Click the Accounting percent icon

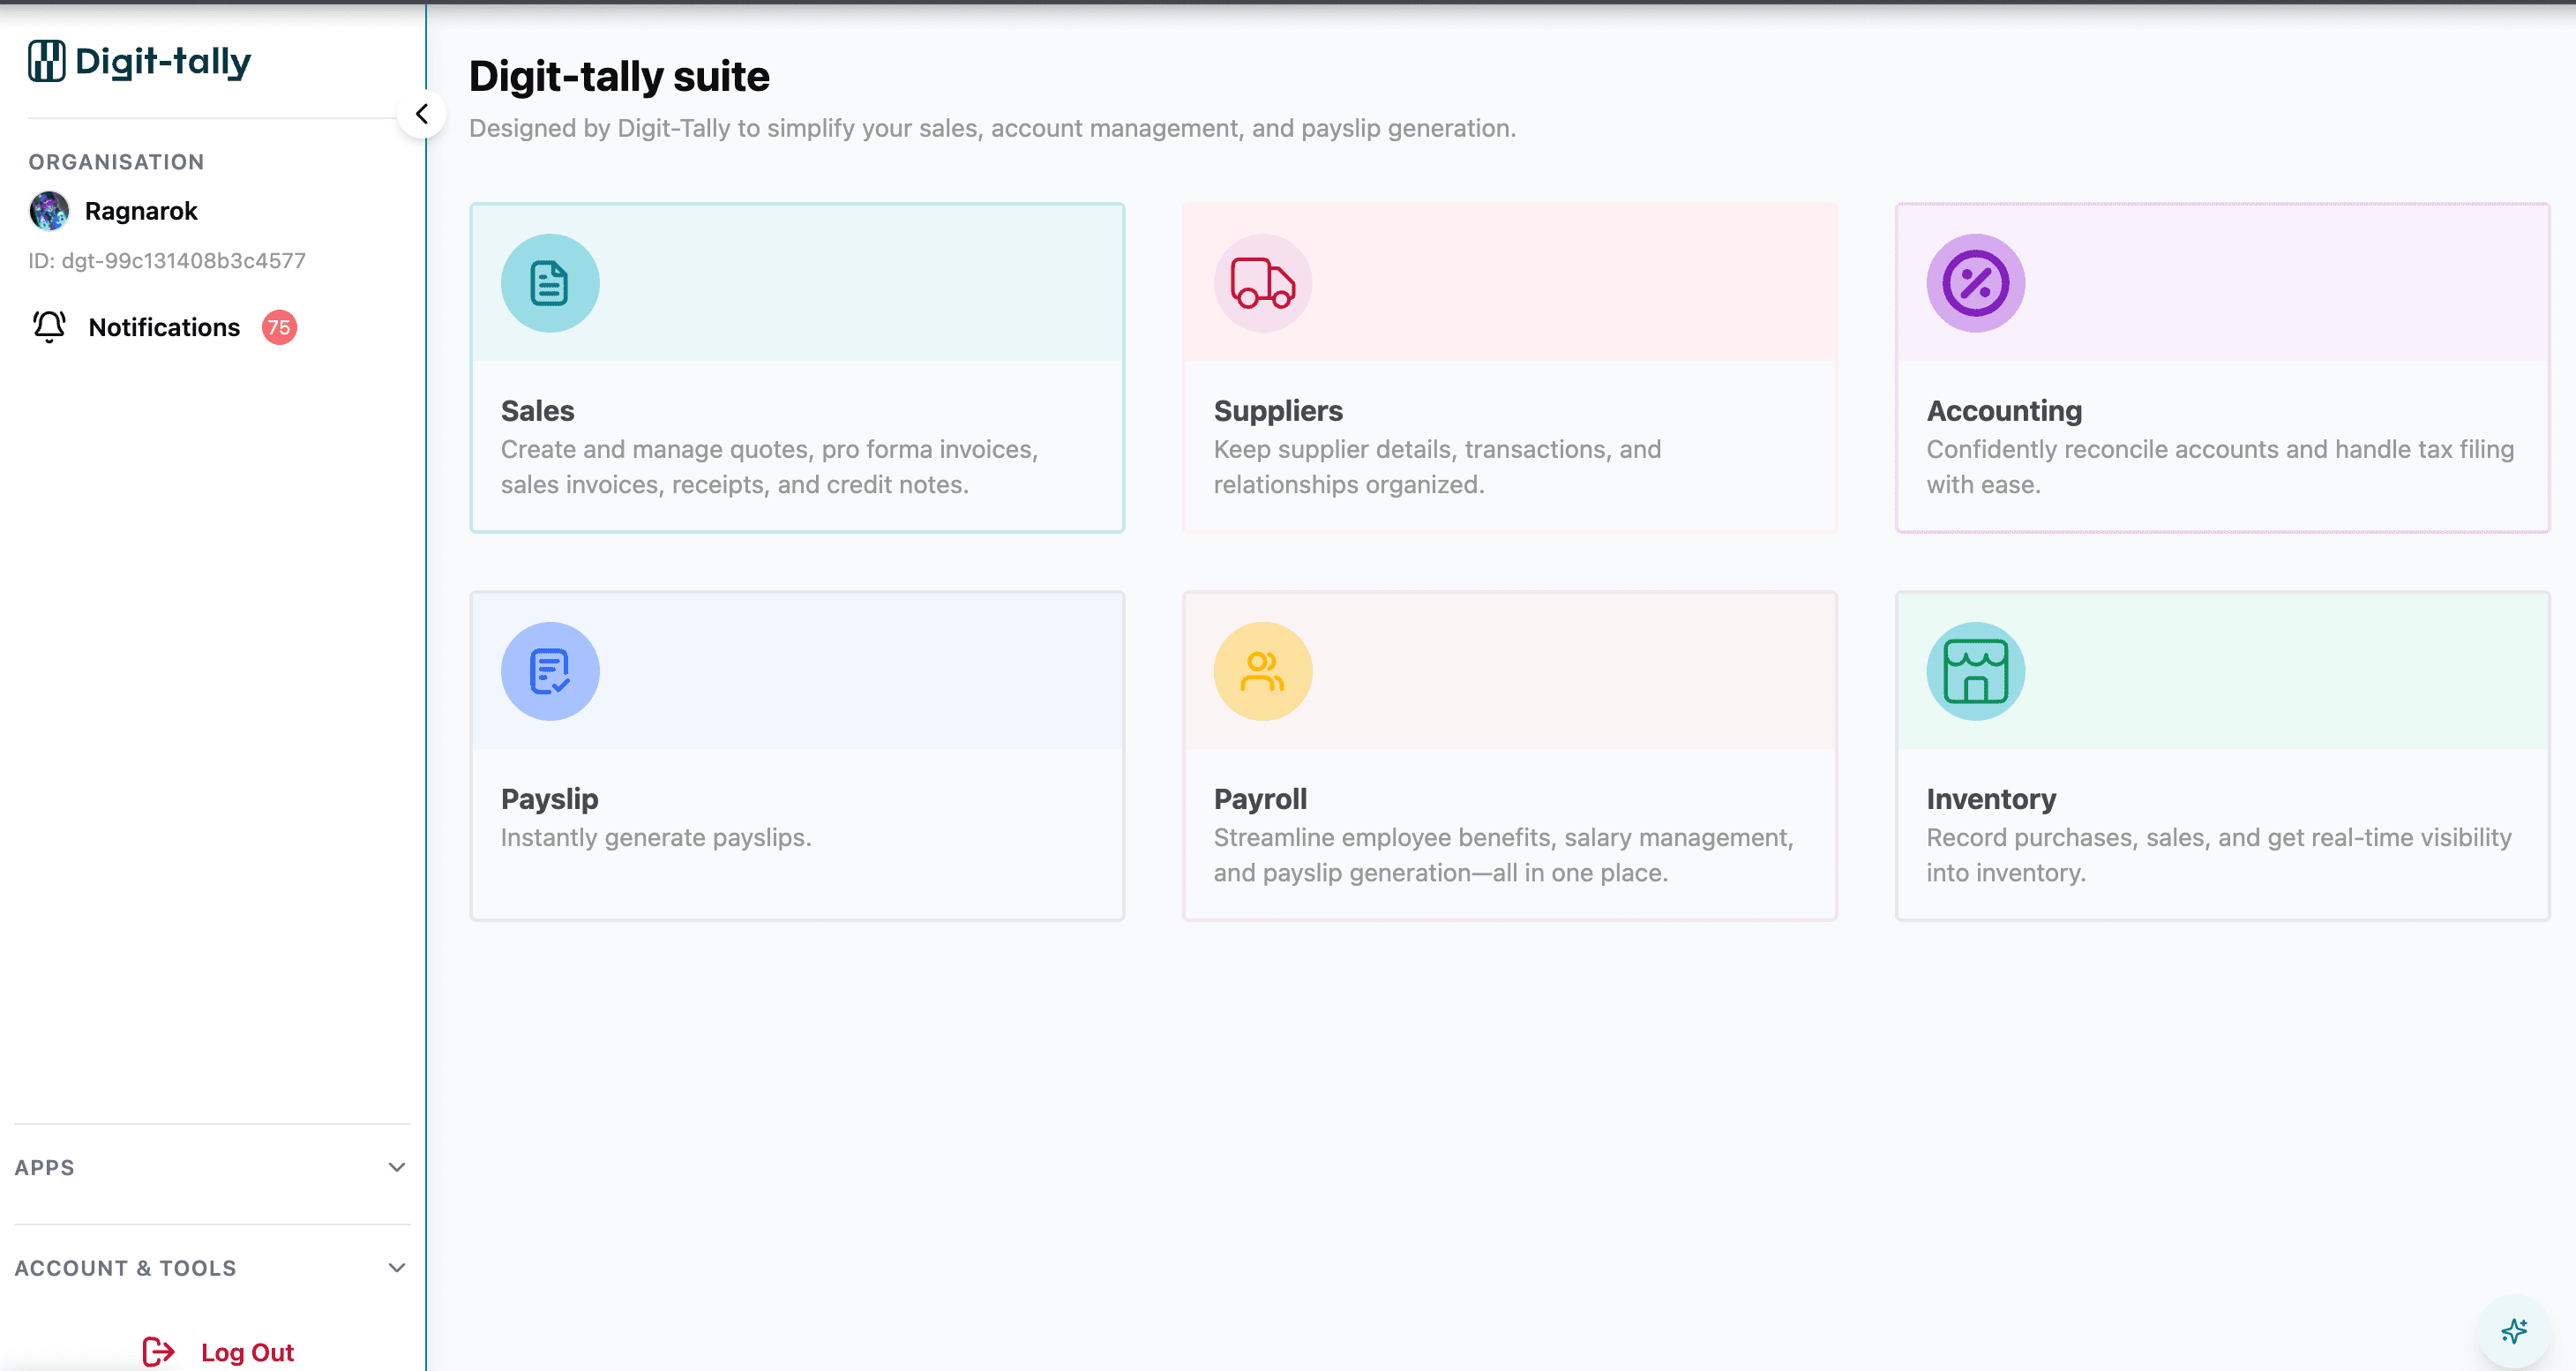[1975, 283]
